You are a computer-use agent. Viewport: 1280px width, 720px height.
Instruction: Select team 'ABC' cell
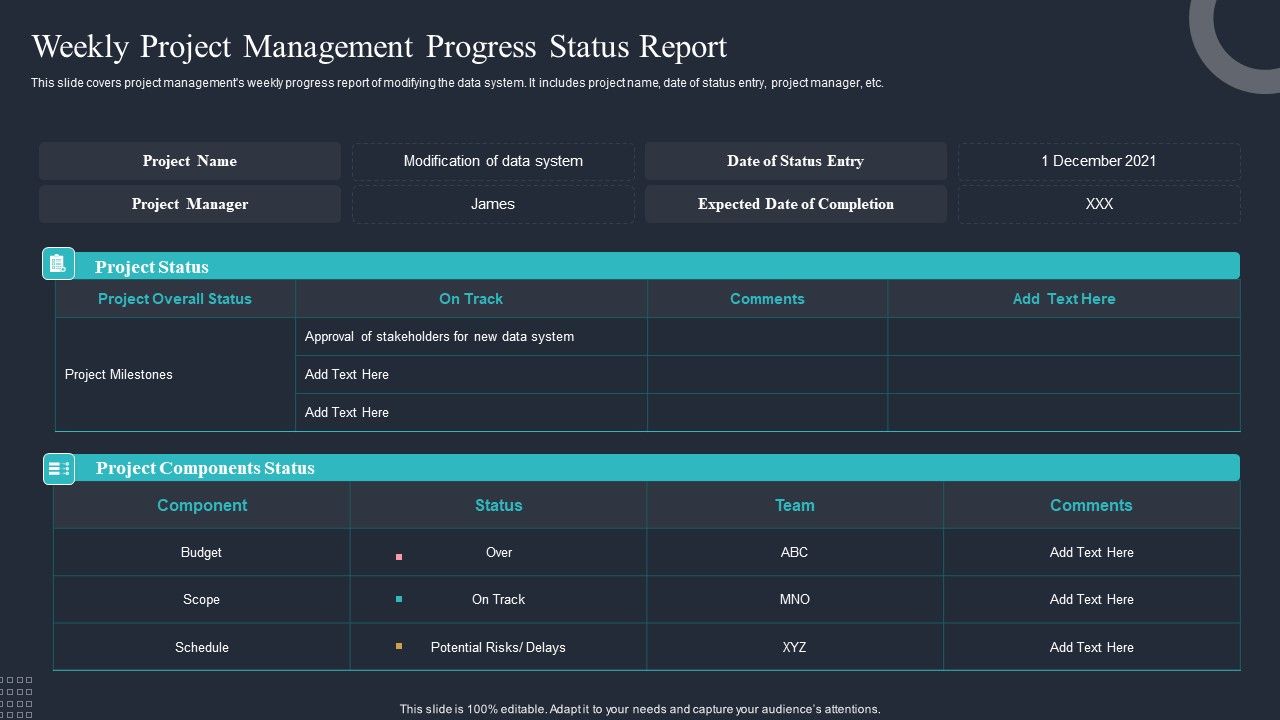coord(795,552)
